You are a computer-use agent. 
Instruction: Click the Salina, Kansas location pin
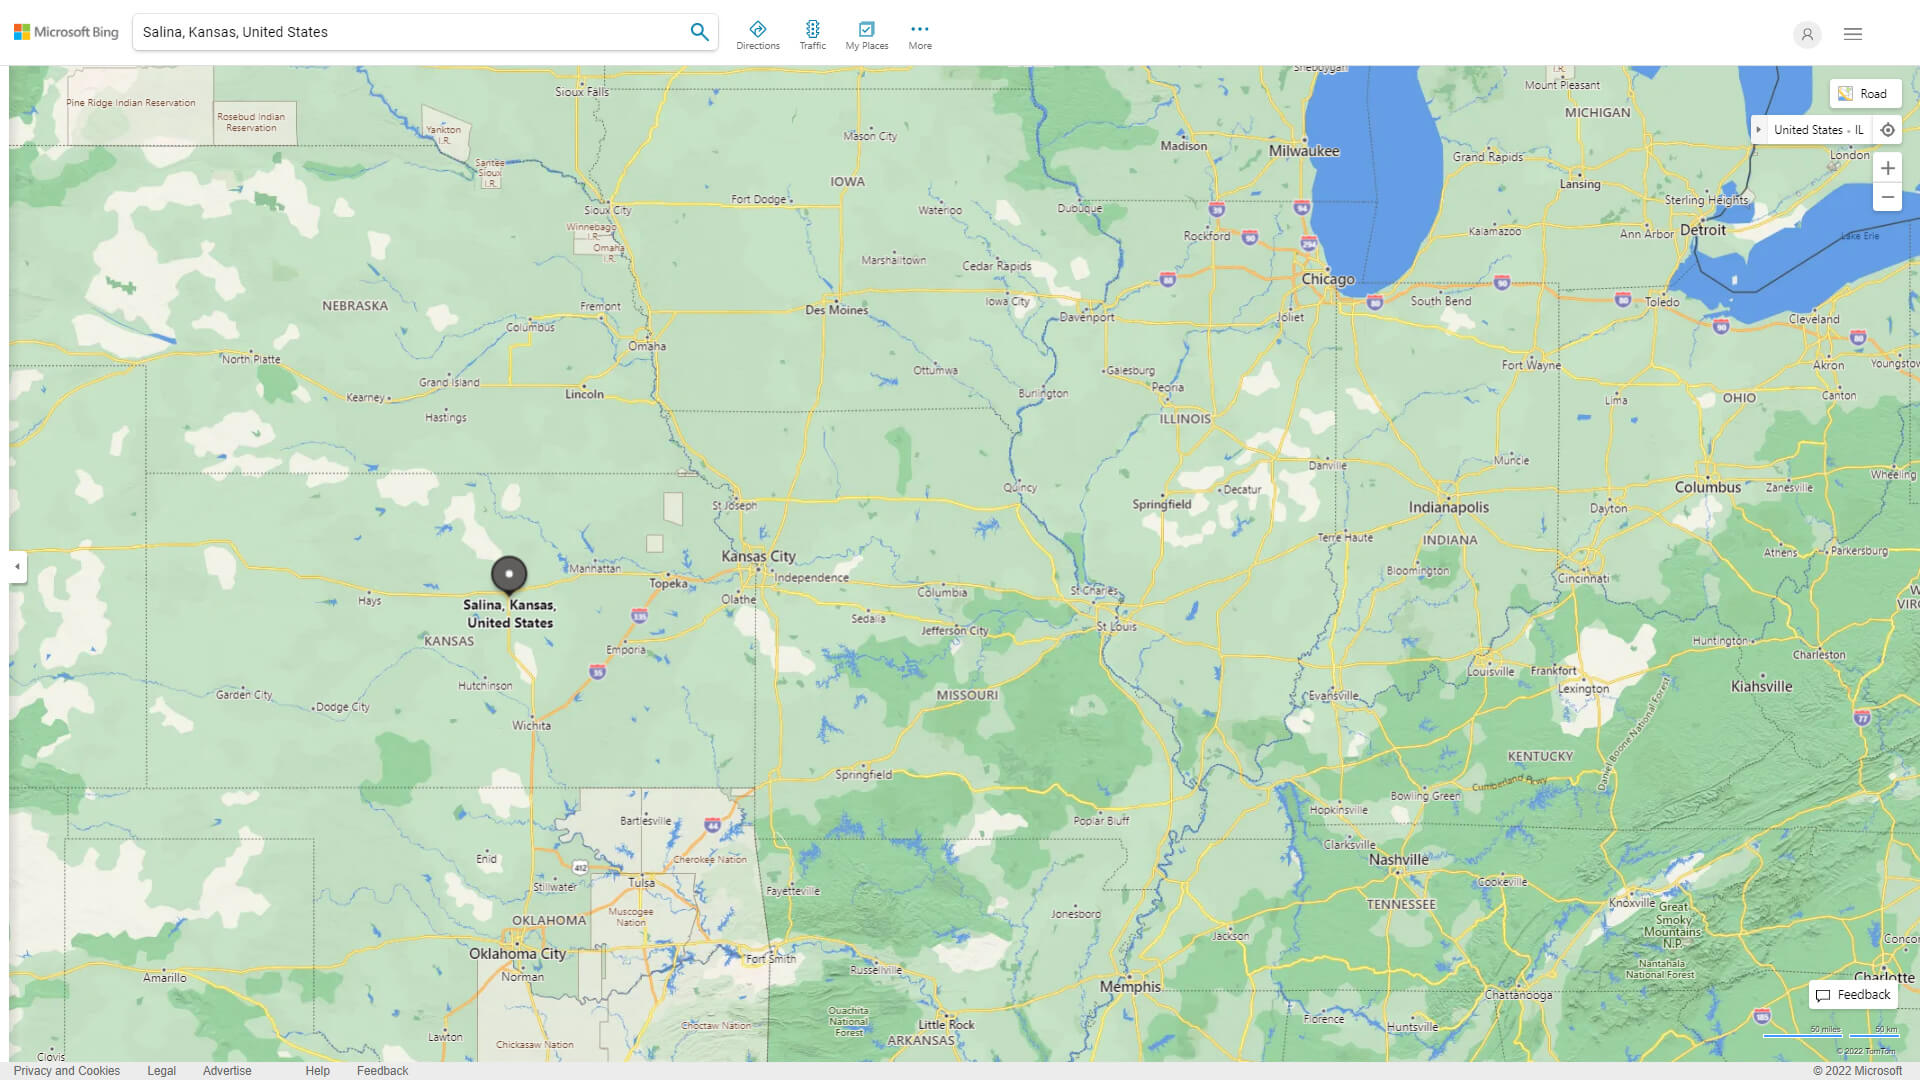click(509, 574)
